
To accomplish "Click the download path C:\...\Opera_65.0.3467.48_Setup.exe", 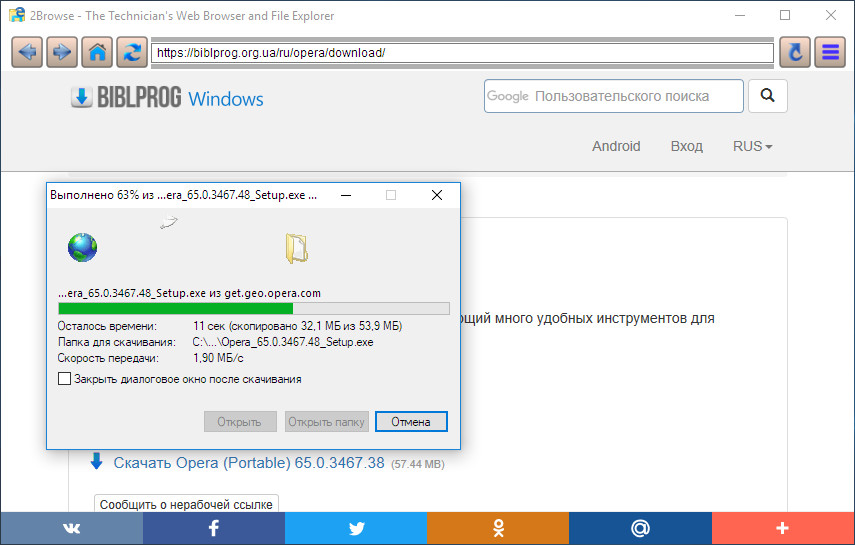I will tap(282, 342).
